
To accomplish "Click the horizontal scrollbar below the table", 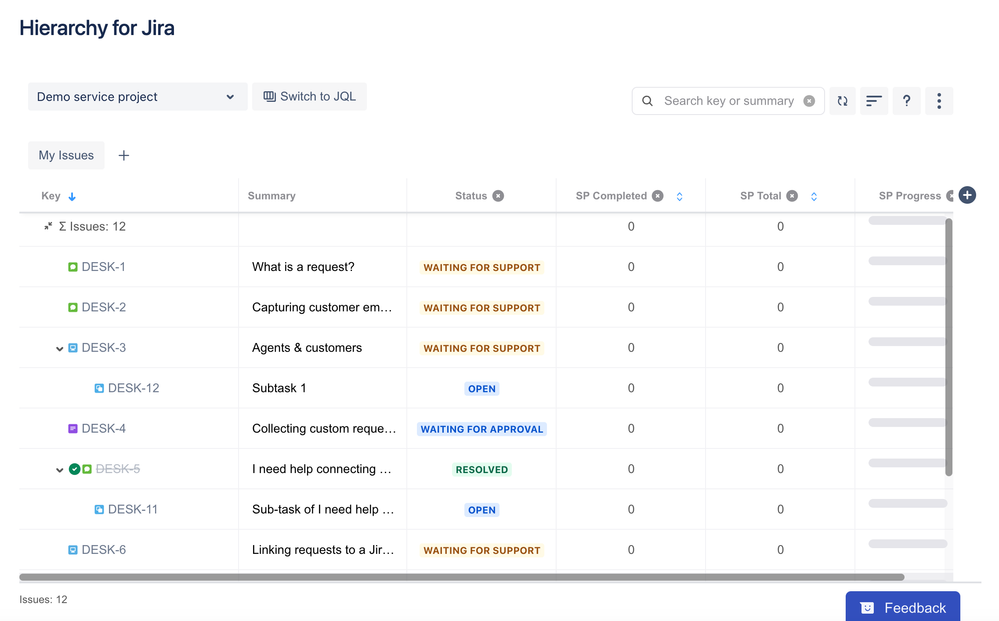I will point(461,577).
